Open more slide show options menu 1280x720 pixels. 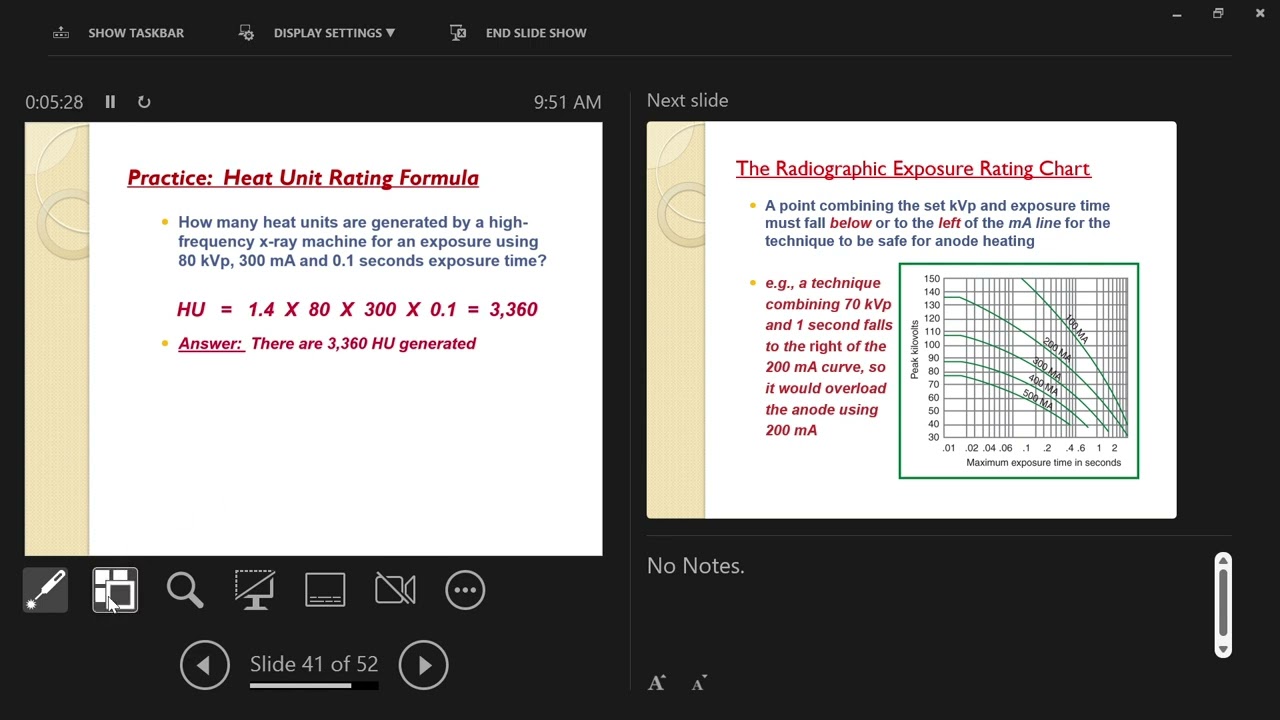coord(465,590)
